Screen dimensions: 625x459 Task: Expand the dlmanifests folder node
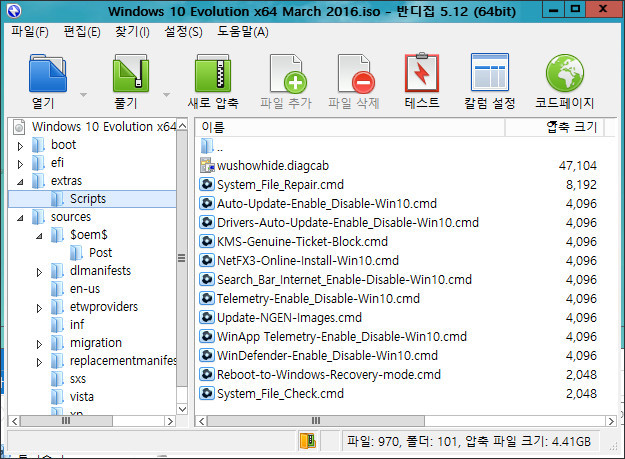click(39, 273)
